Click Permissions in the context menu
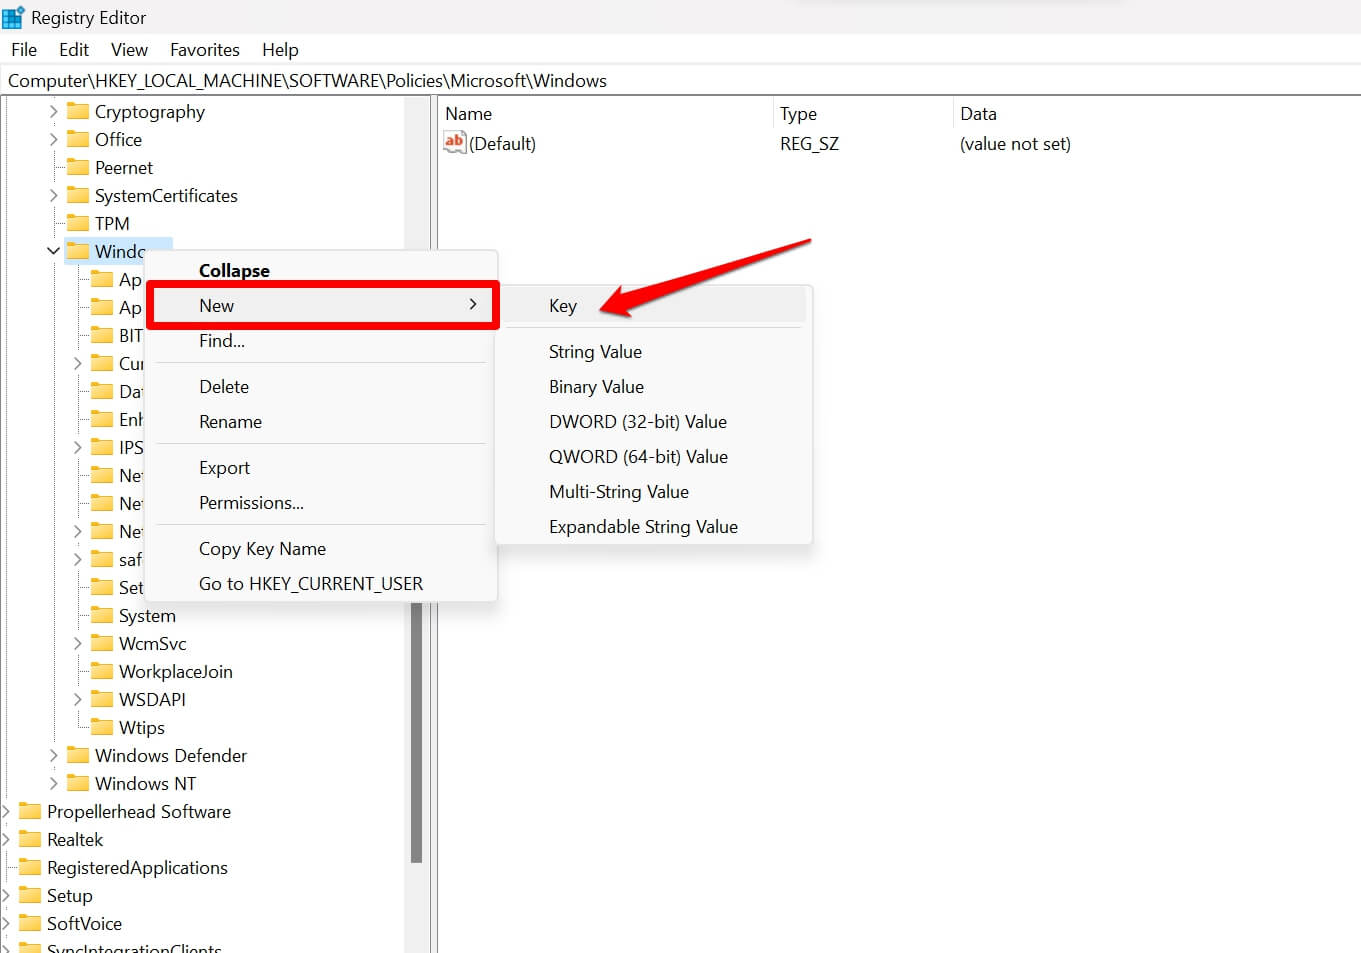Viewport: 1361px width, 953px height. coord(251,502)
